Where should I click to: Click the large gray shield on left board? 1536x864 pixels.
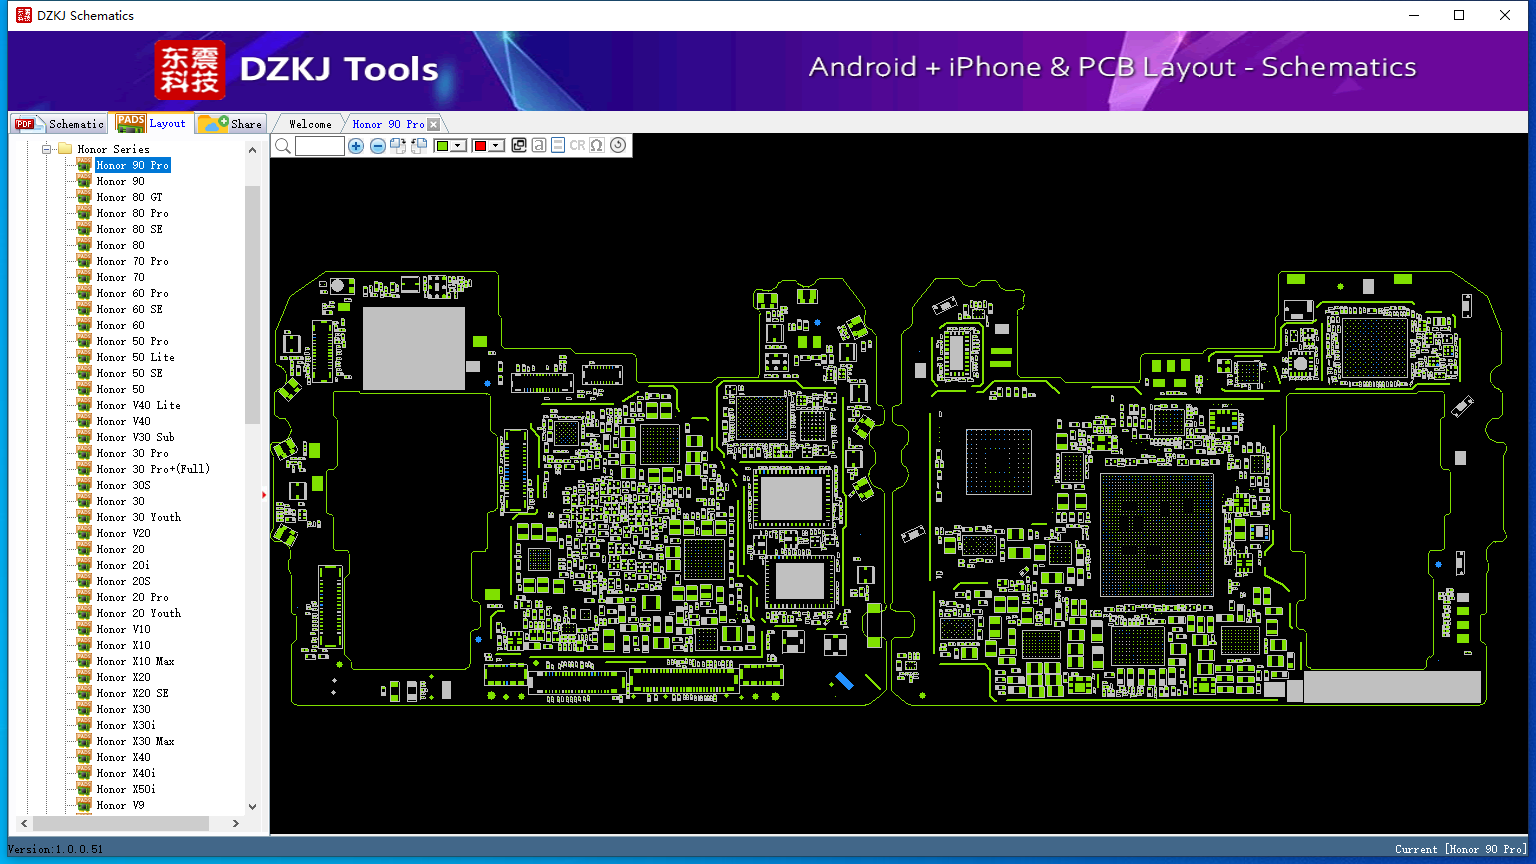[414, 348]
